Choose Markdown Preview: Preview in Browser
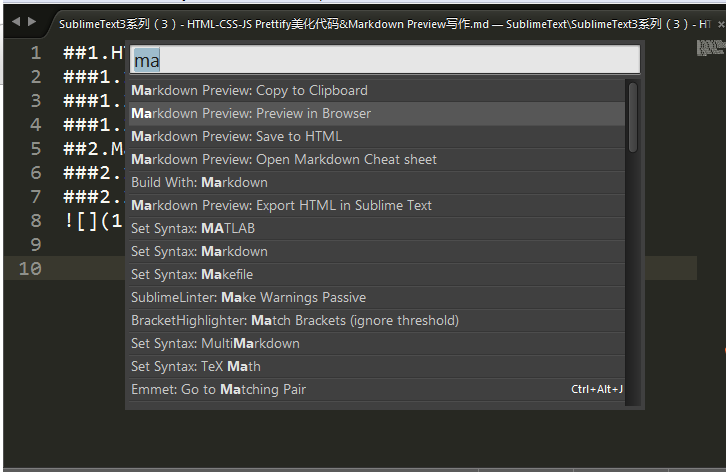This screenshot has width=726, height=472. pos(377,113)
